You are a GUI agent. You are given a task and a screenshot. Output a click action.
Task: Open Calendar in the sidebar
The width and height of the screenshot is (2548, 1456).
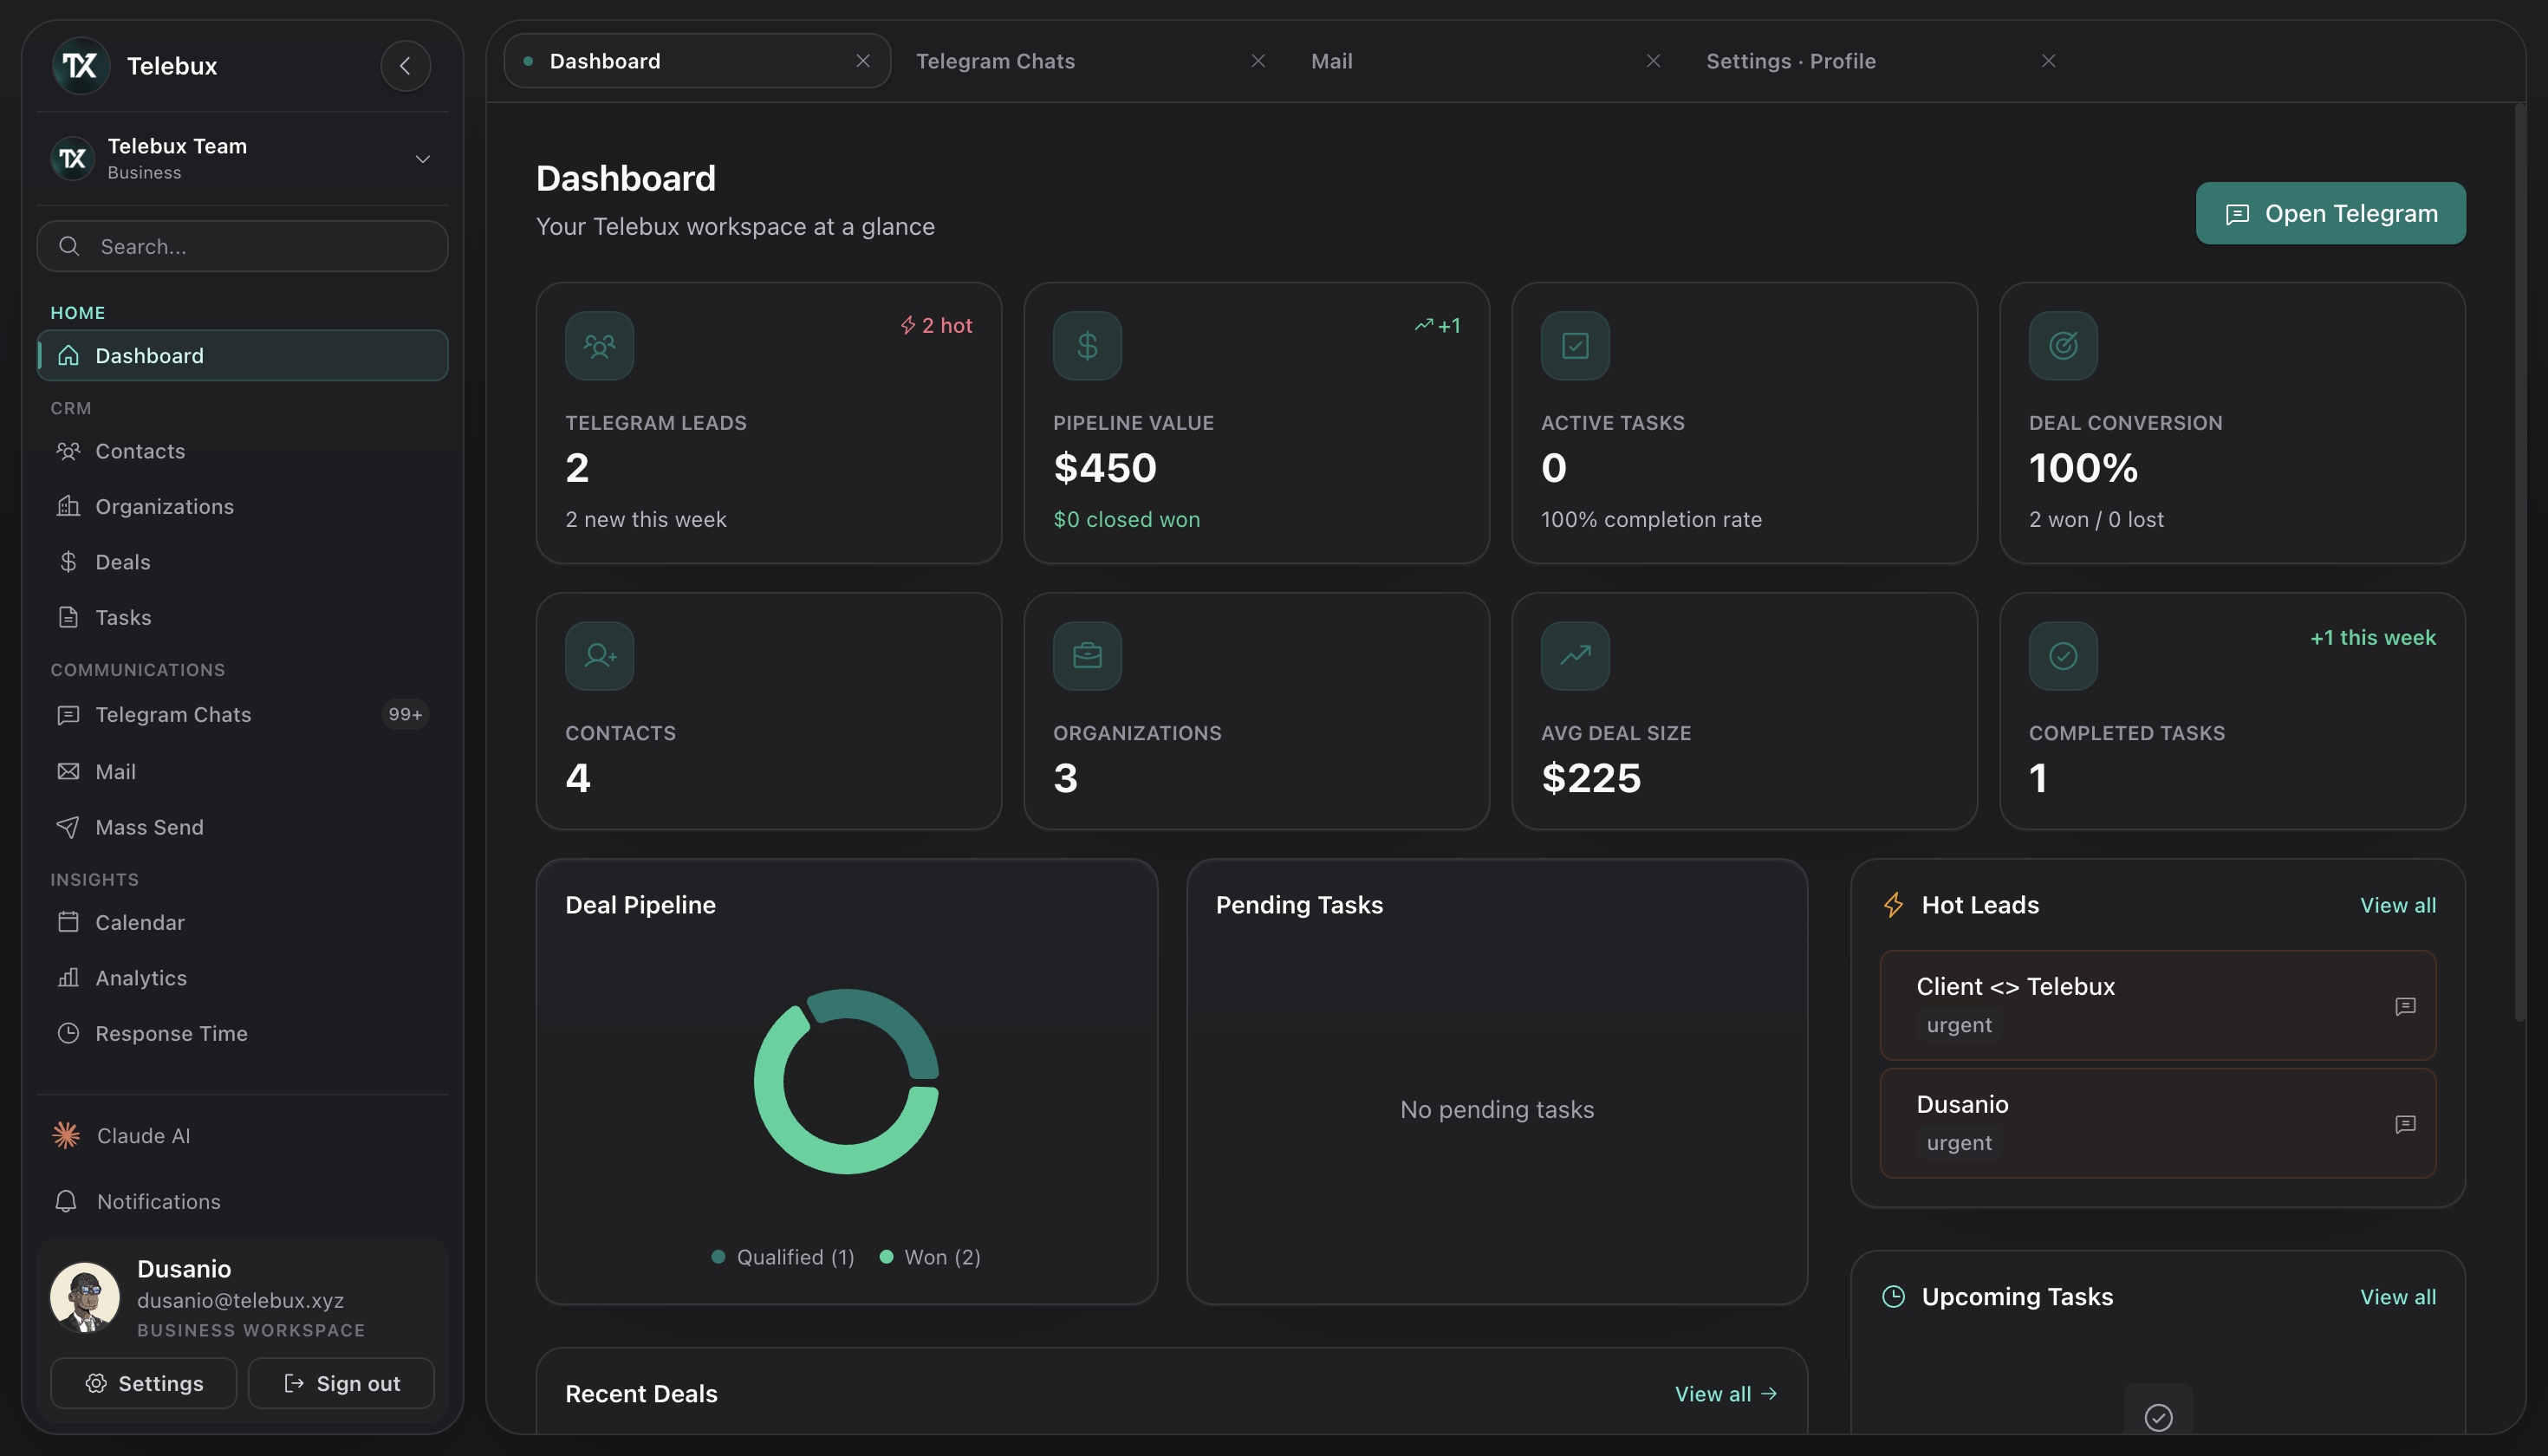[x=242, y=923]
